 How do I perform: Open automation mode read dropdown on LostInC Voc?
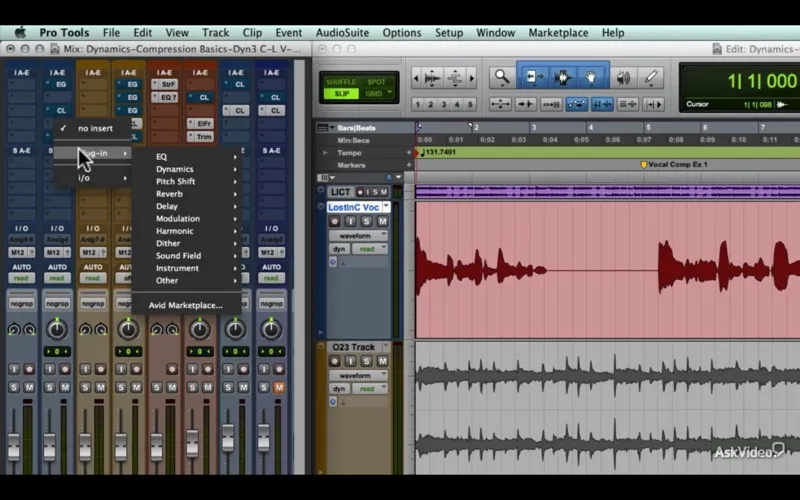point(370,249)
